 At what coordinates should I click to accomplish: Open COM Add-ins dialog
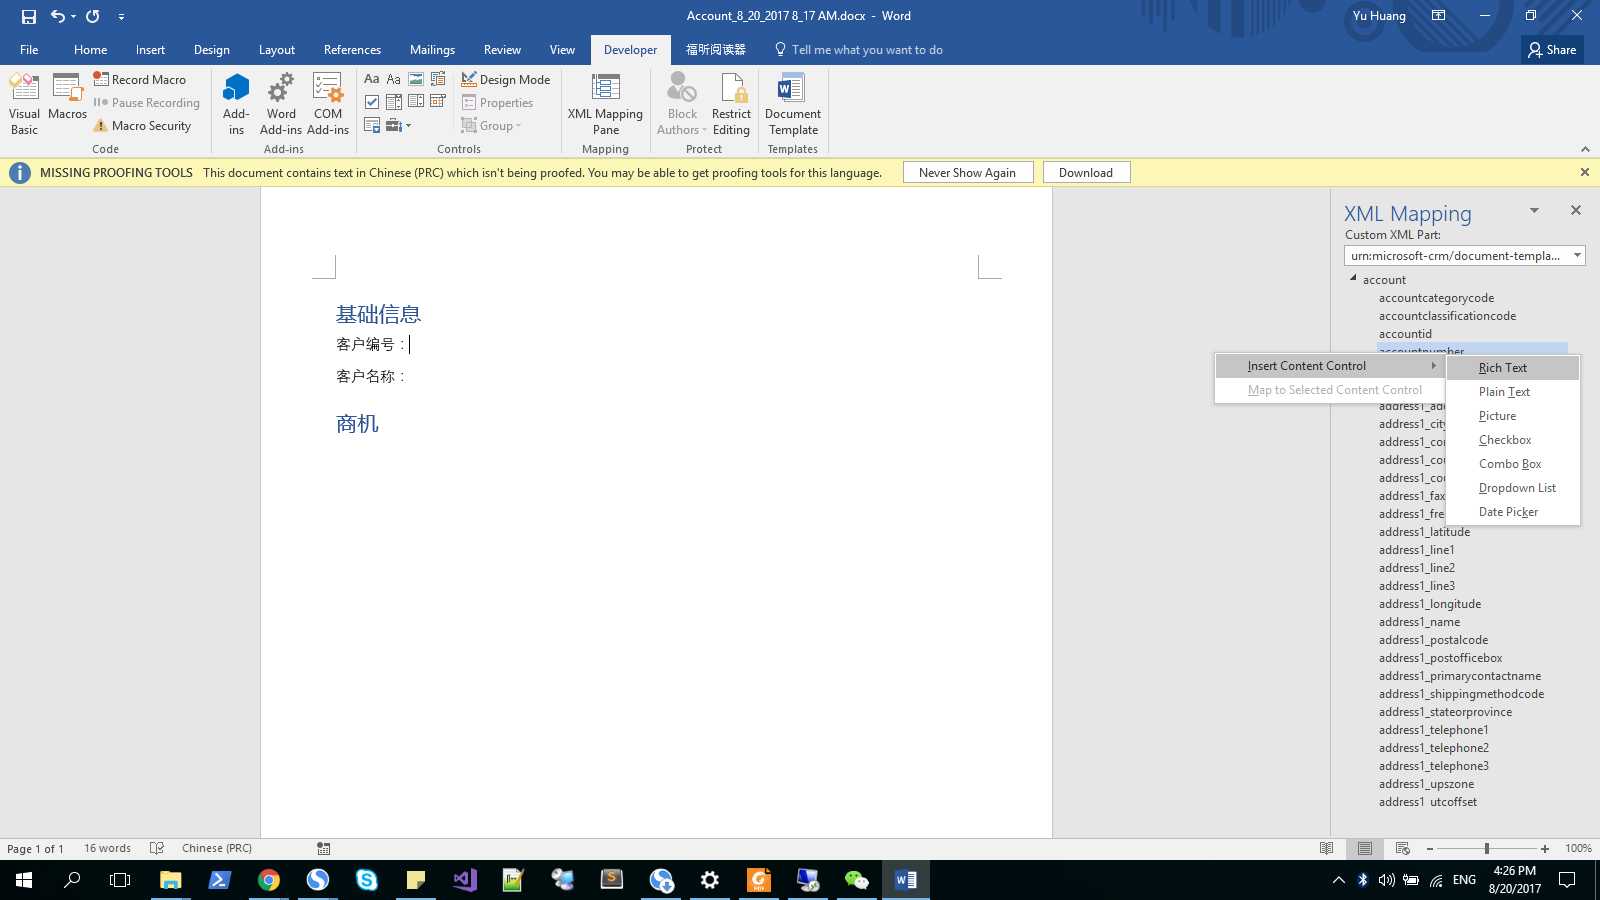328,104
